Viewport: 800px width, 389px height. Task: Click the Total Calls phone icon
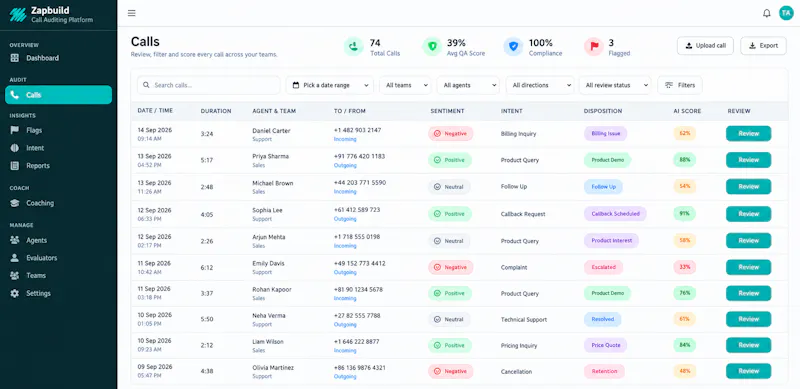[353, 46]
